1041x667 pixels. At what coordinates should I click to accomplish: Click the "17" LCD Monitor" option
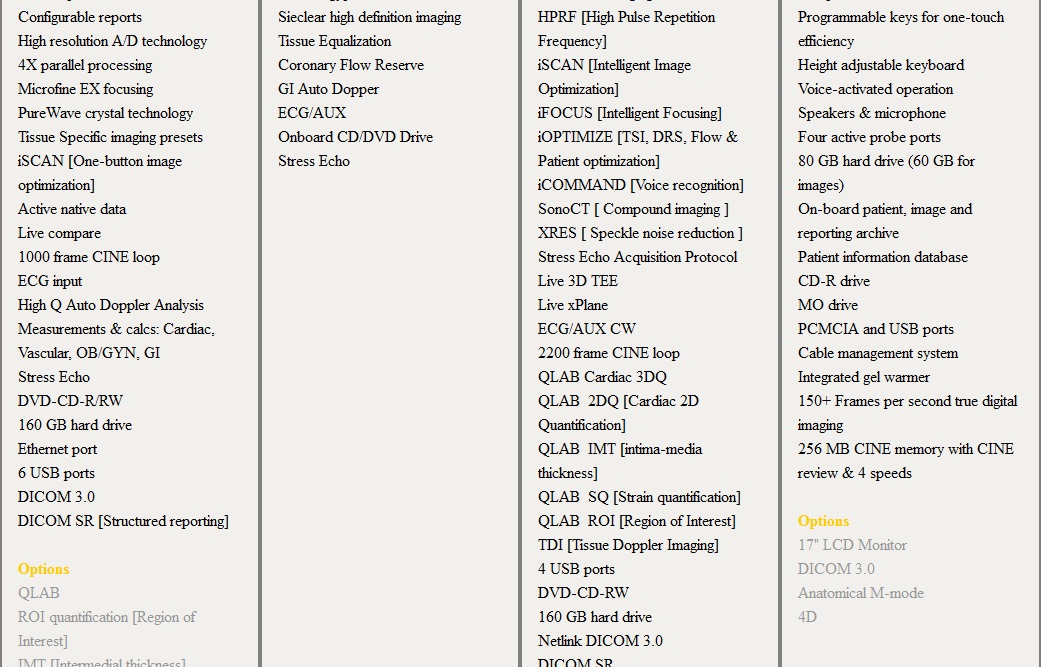pyautogui.click(x=852, y=545)
